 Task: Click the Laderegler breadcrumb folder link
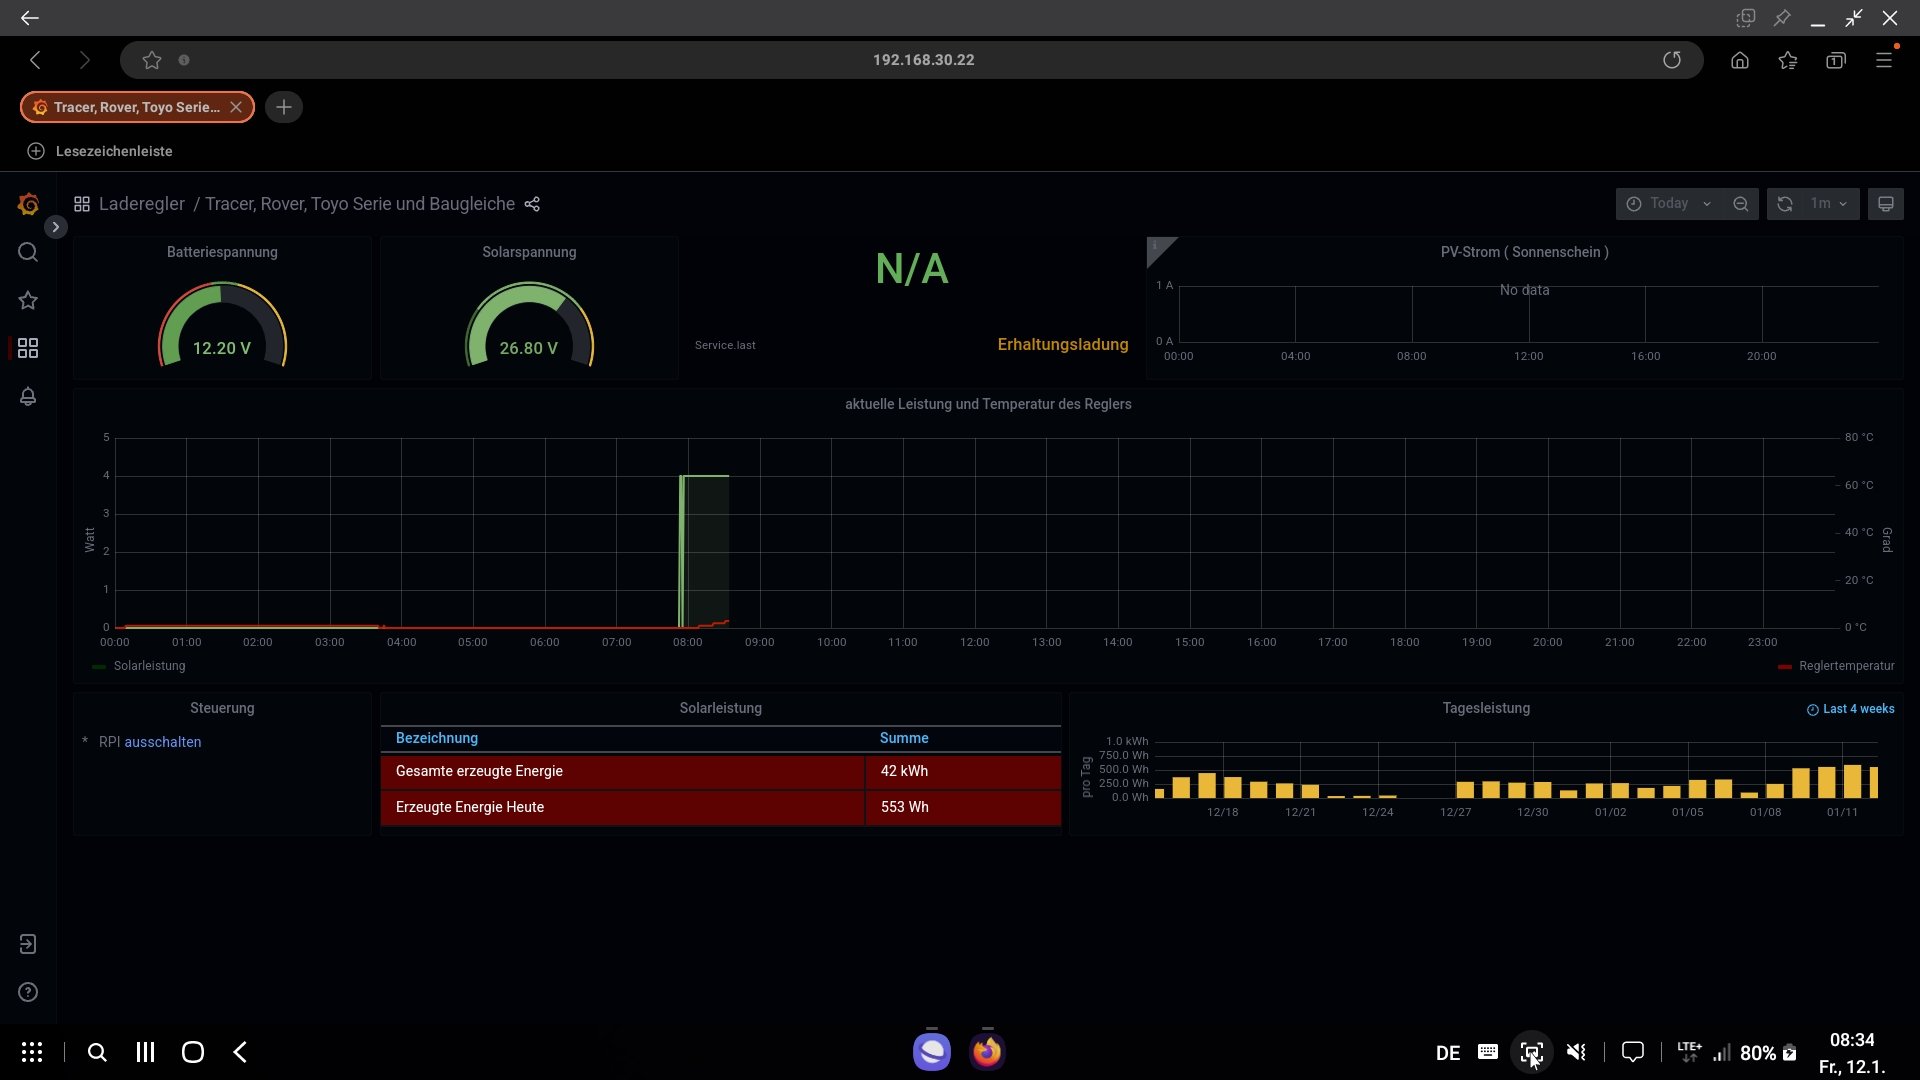tap(142, 204)
